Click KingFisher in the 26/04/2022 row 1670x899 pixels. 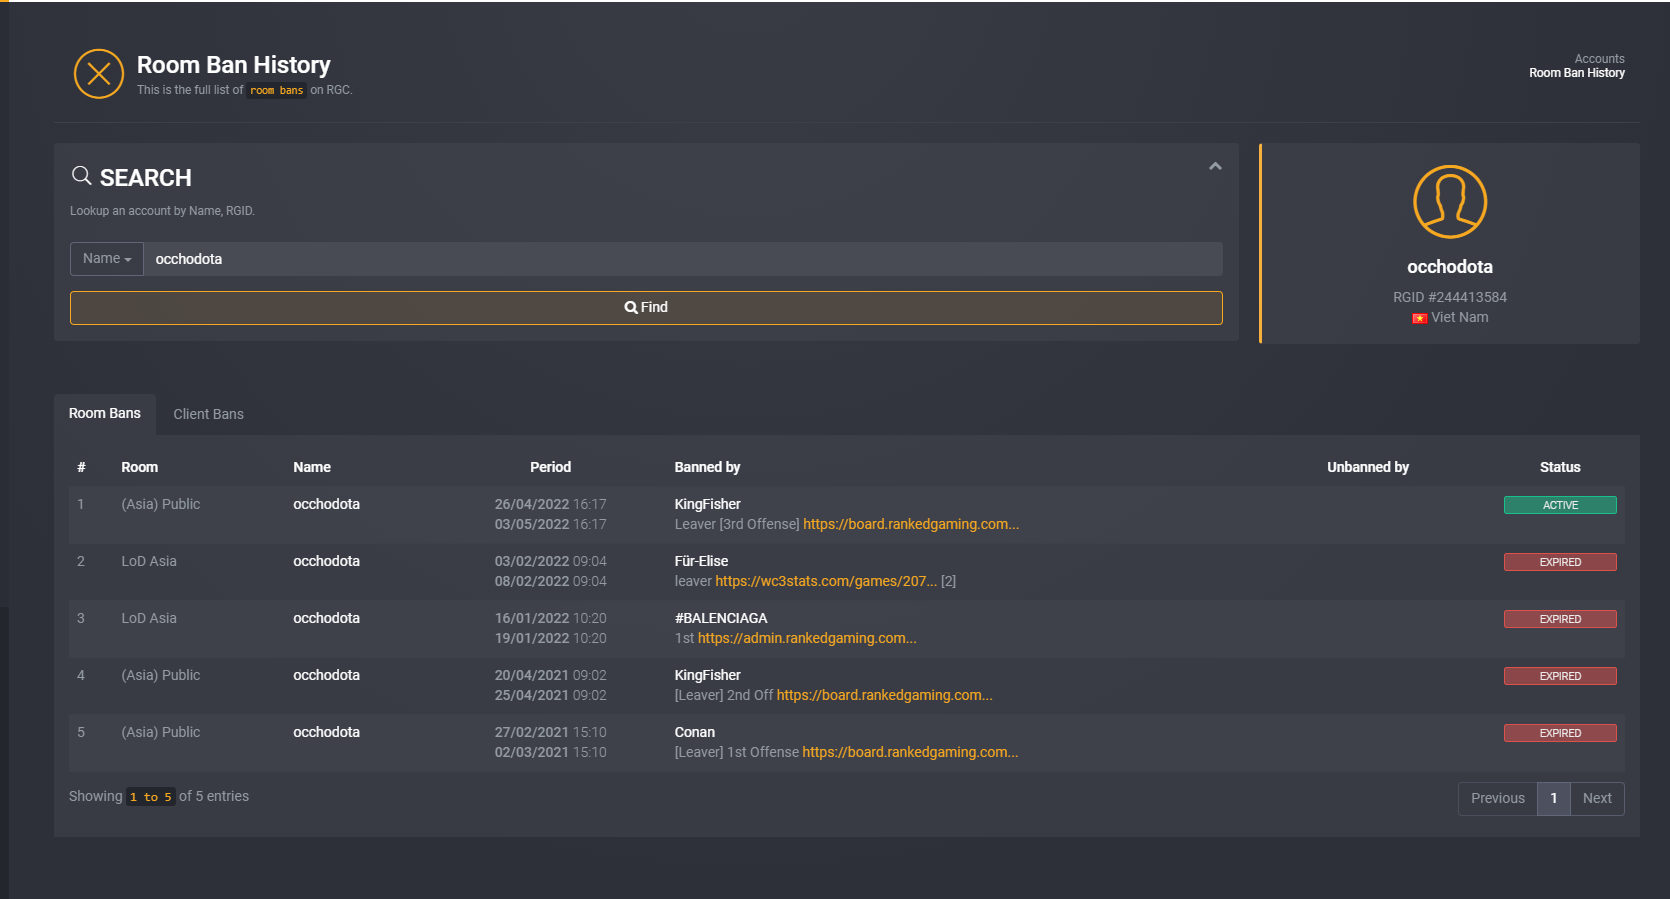pyautogui.click(x=707, y=504)
